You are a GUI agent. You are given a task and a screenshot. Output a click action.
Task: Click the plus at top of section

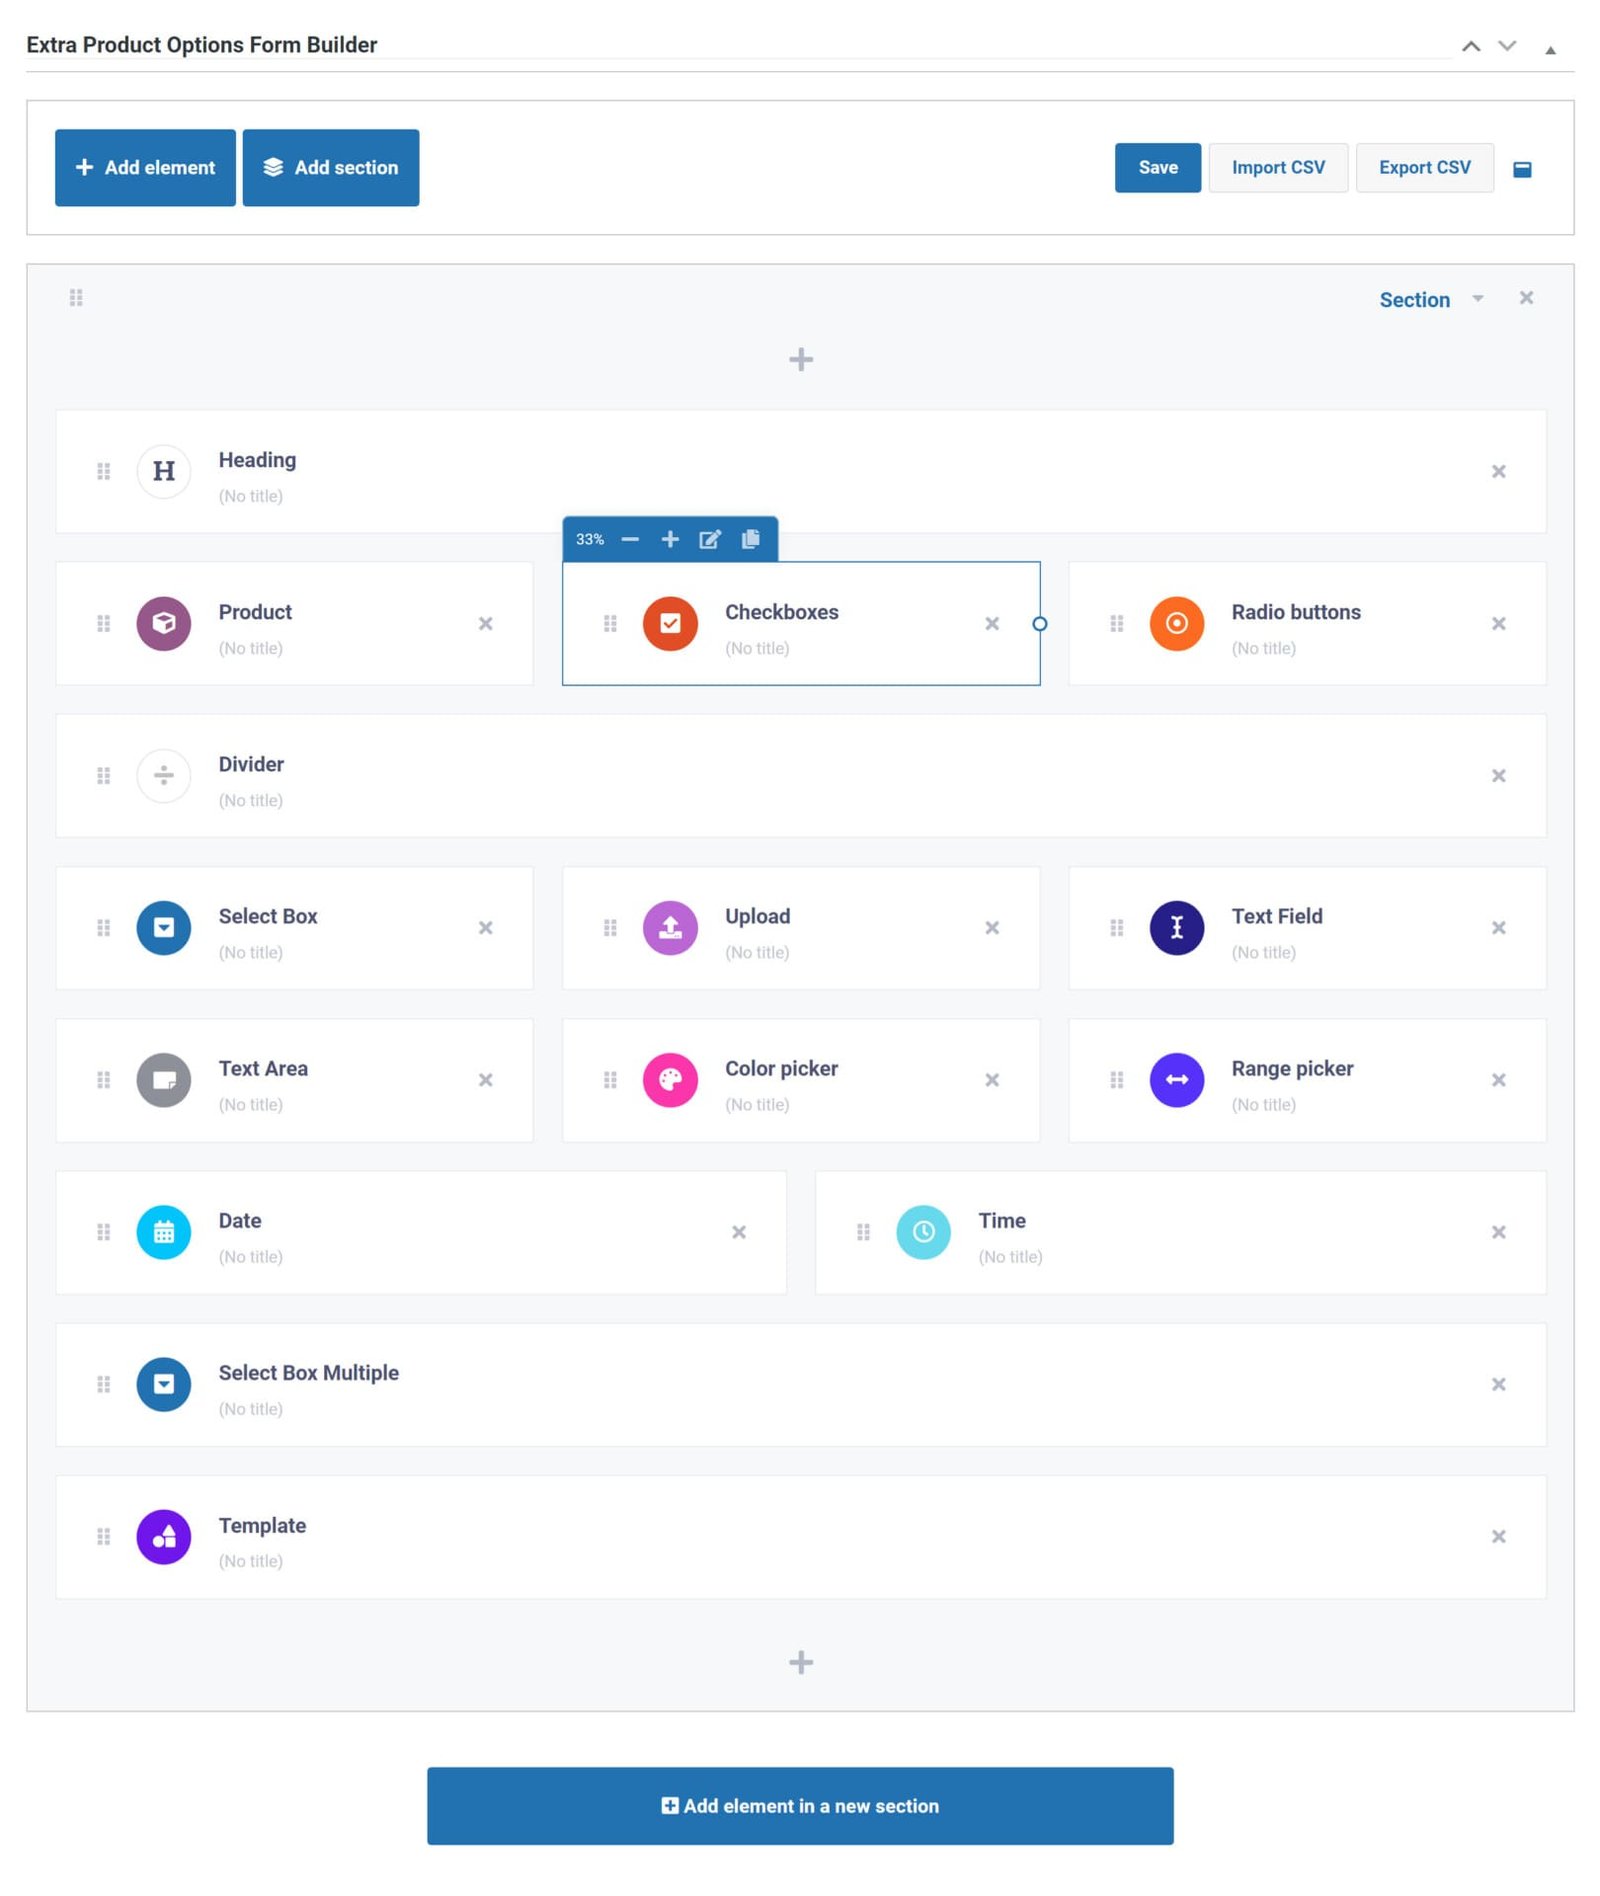pos(801,360)
